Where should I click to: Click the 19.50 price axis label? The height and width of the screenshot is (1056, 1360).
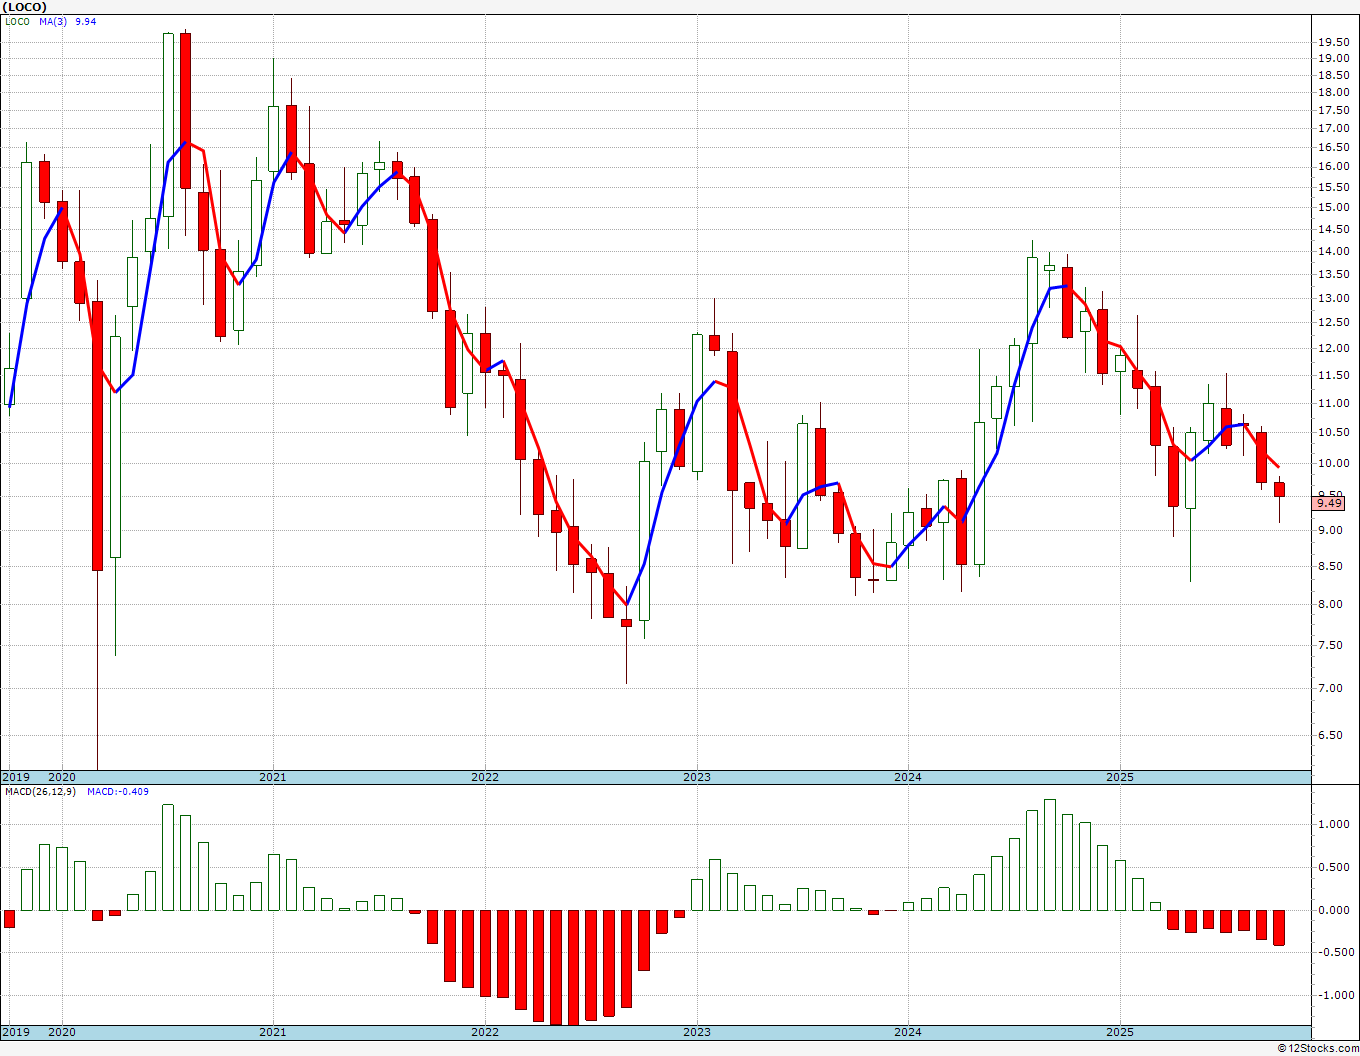pos(1332,42)
